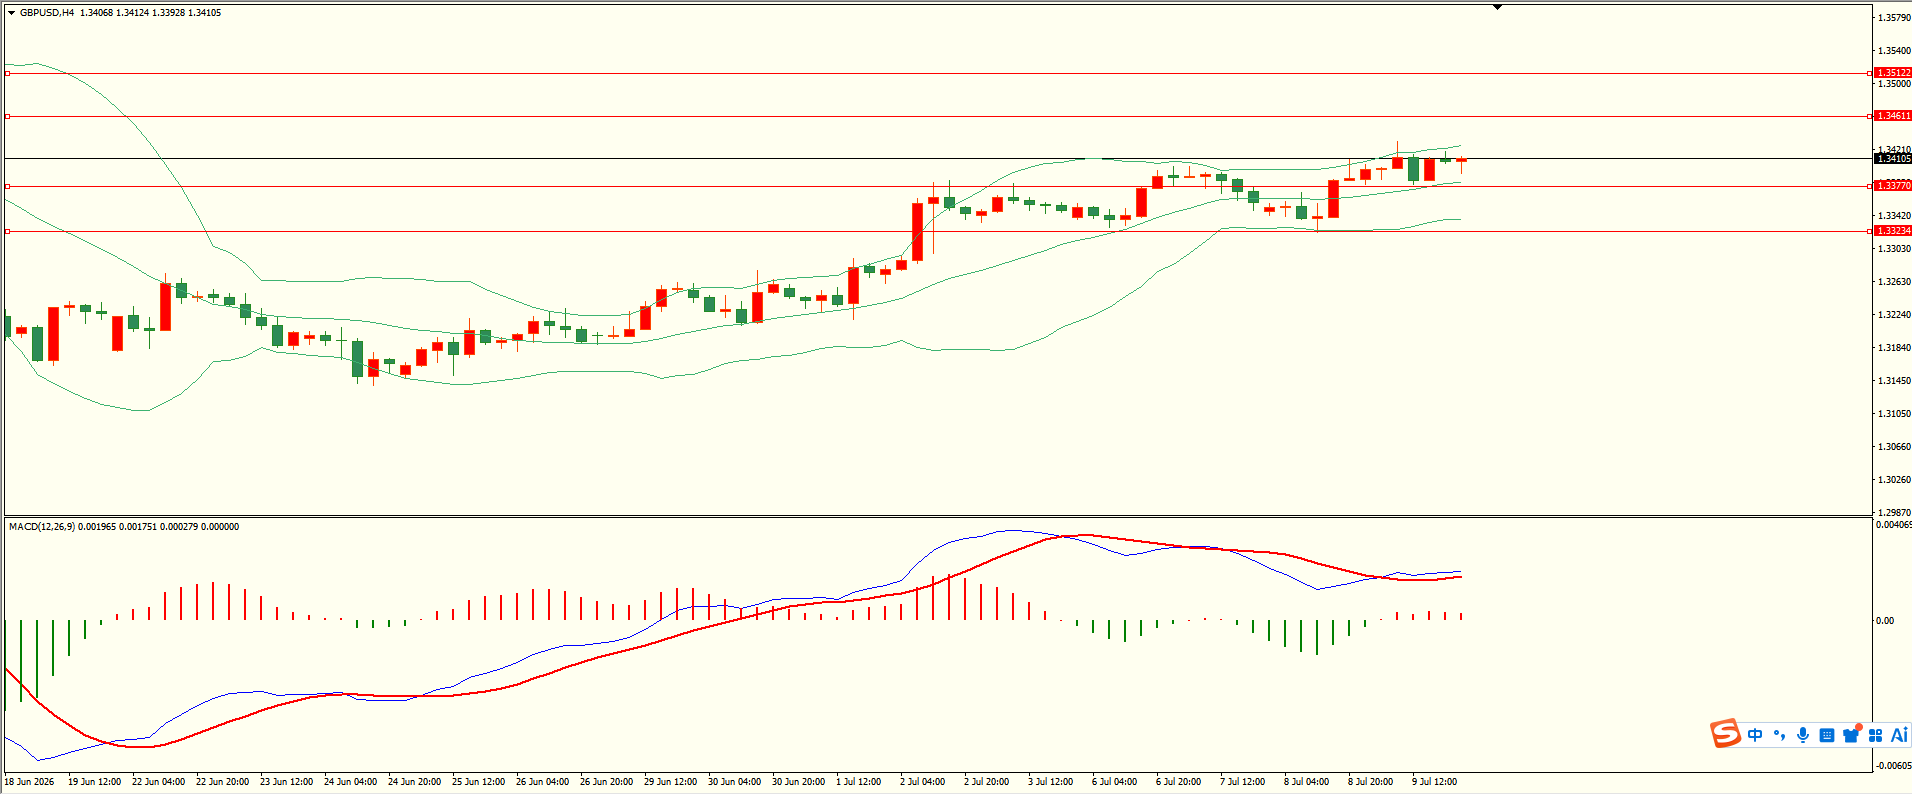Open the skin shop shirt icon
The image size is (1912, 795).
click(x=1851, y=735)
